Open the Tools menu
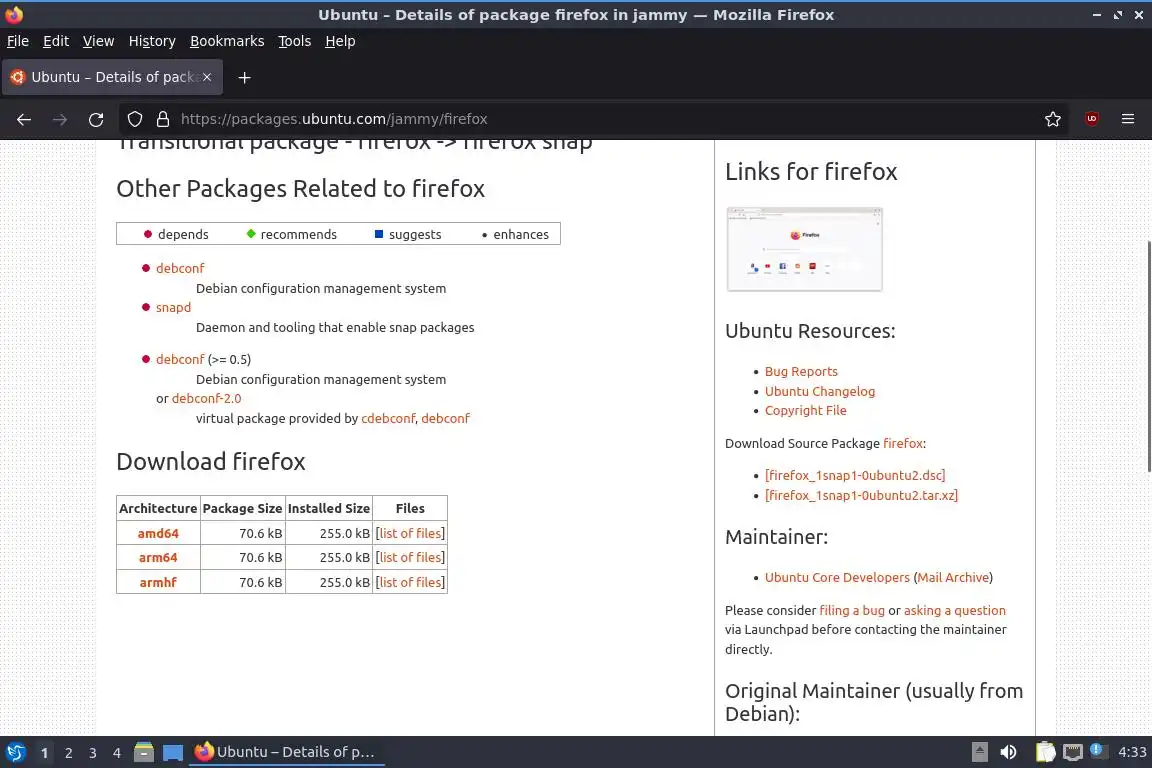Image resolution: width=1152 pixels, height=768 pixels. [x=295, y=41]
